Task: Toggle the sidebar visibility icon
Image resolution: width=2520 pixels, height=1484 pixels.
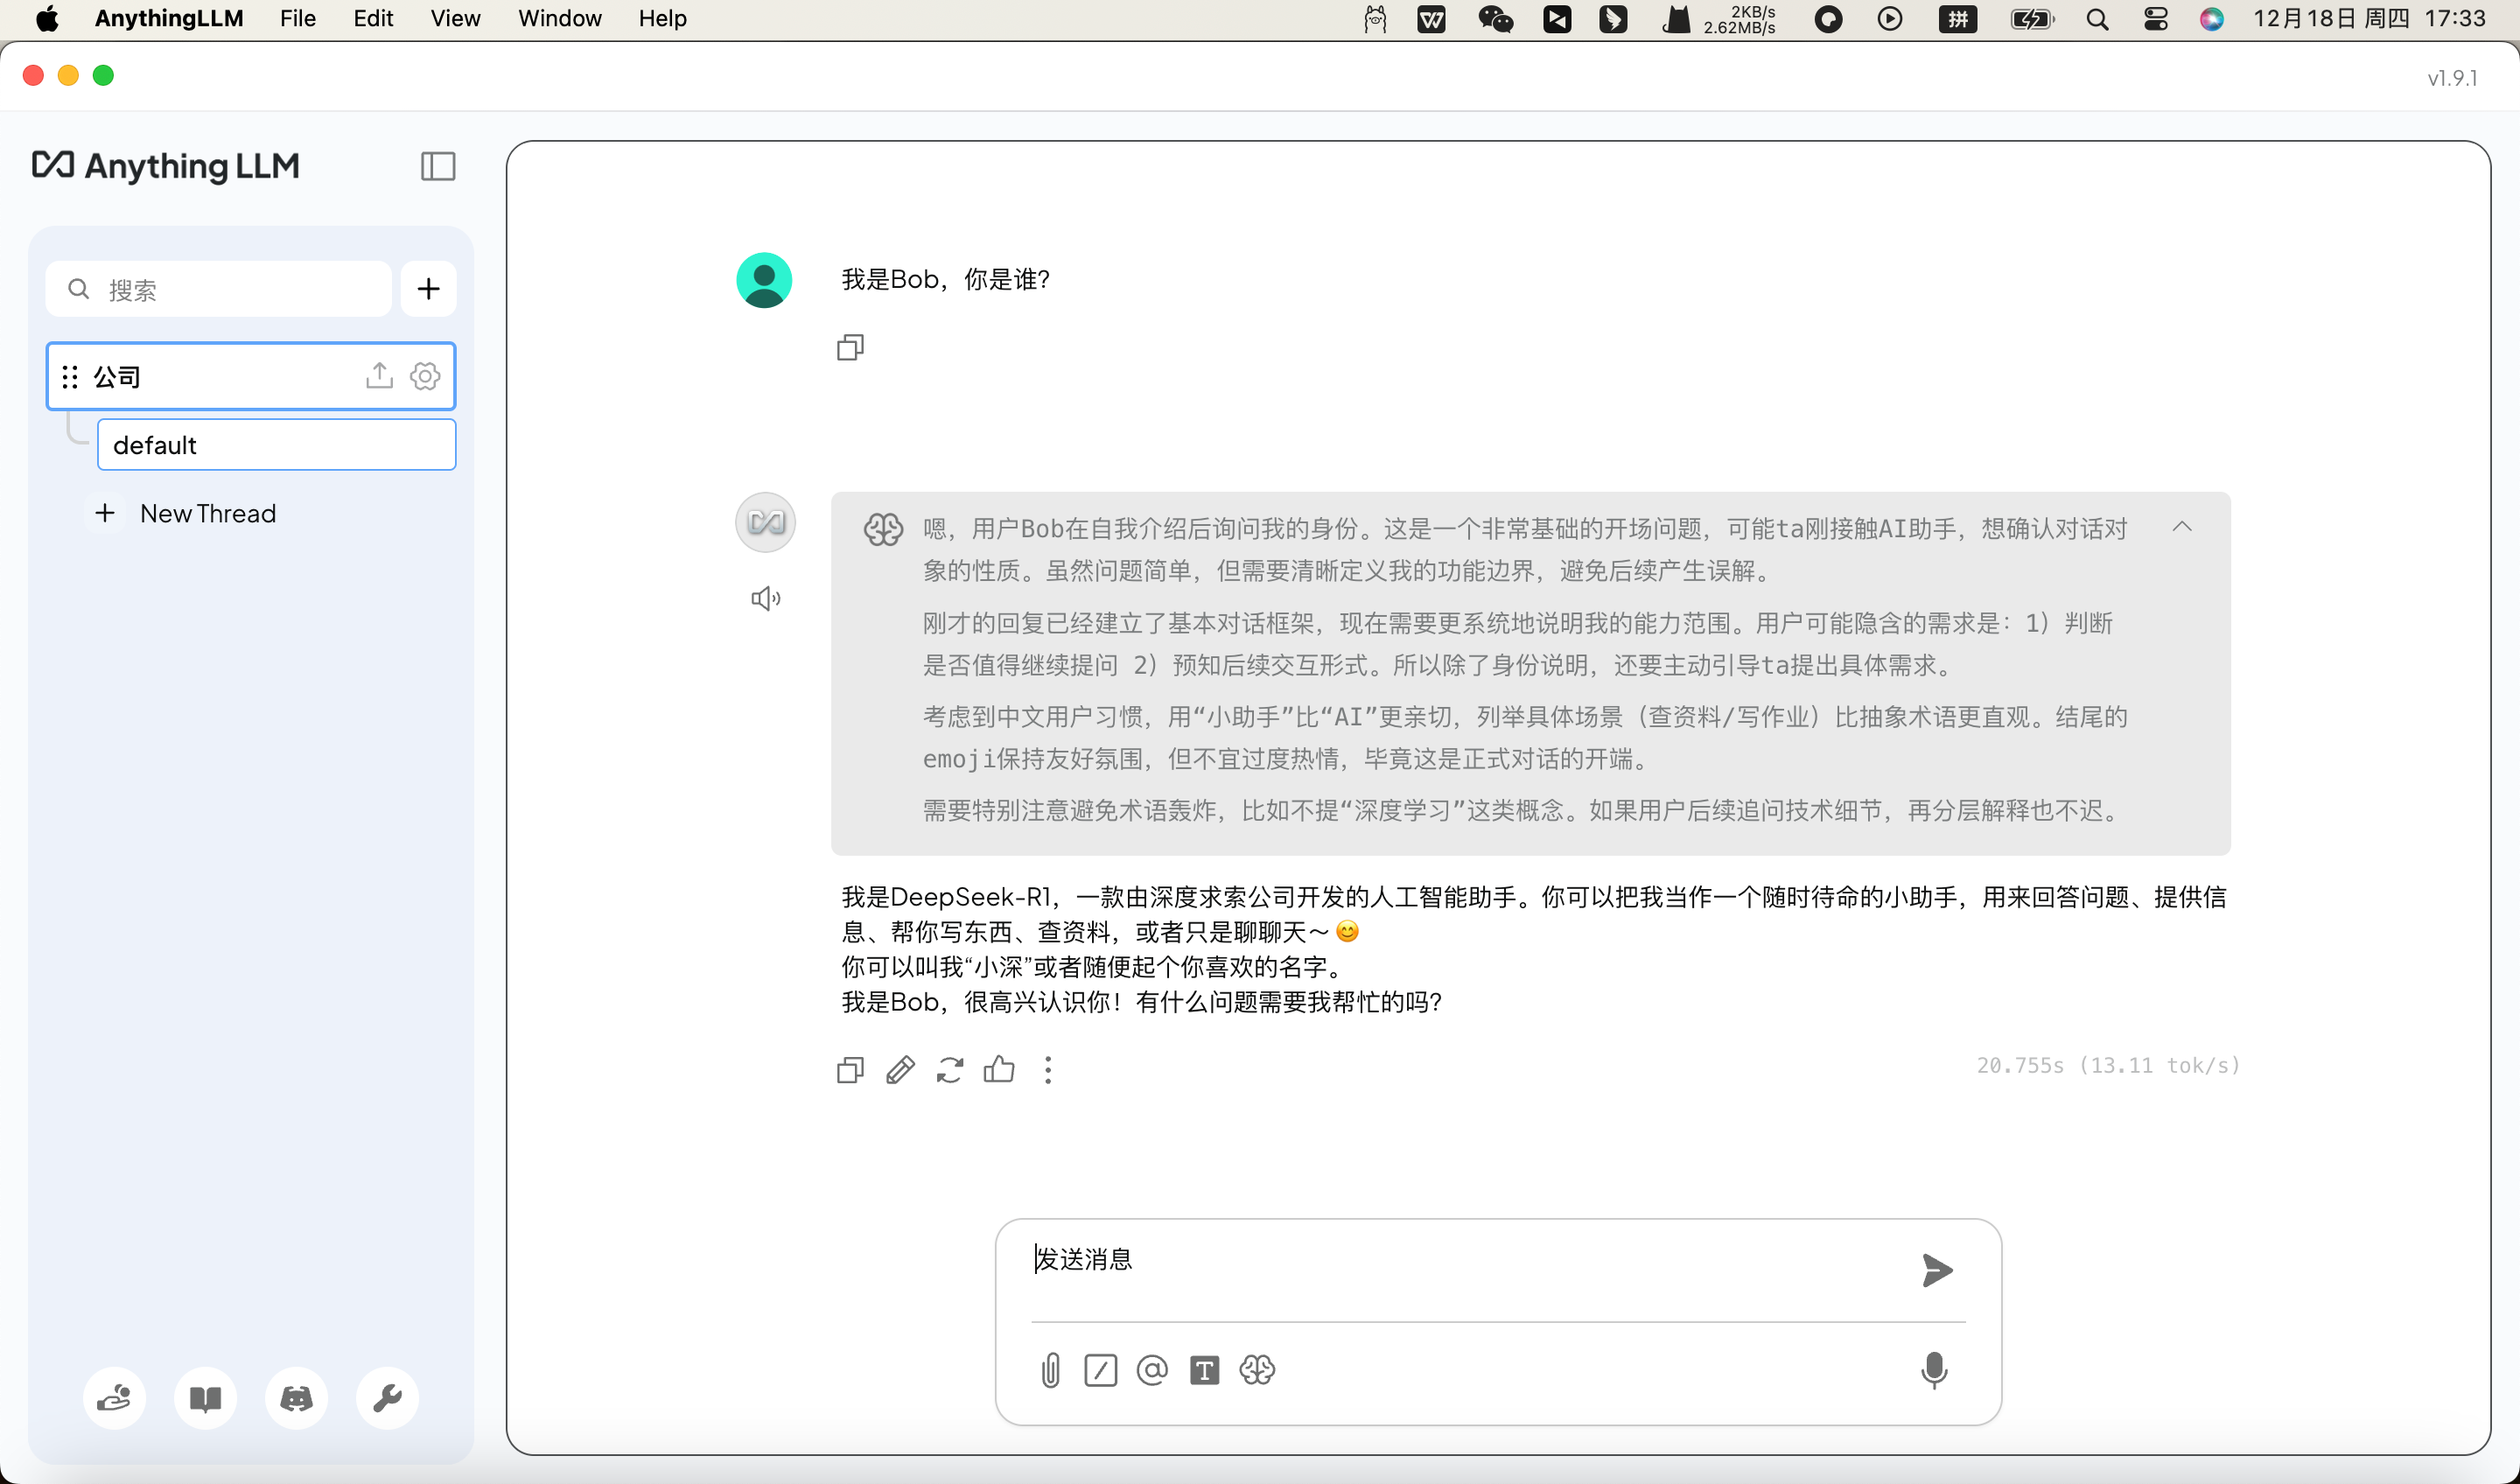Action: click(437, 166)
